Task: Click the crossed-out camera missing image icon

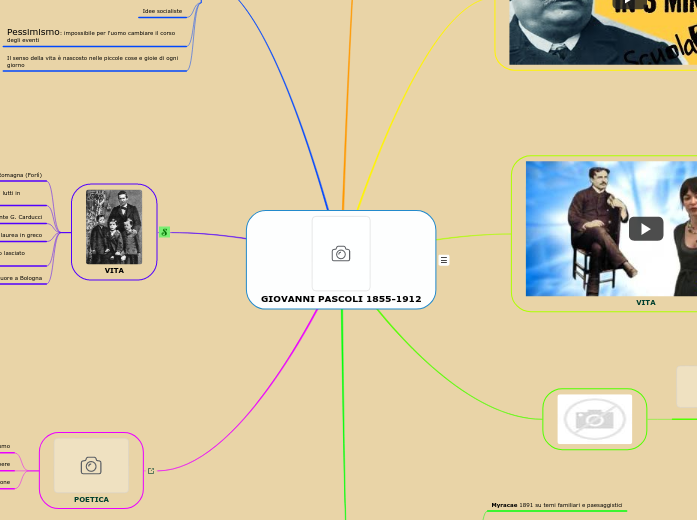Action: click(x=594, y=419)
